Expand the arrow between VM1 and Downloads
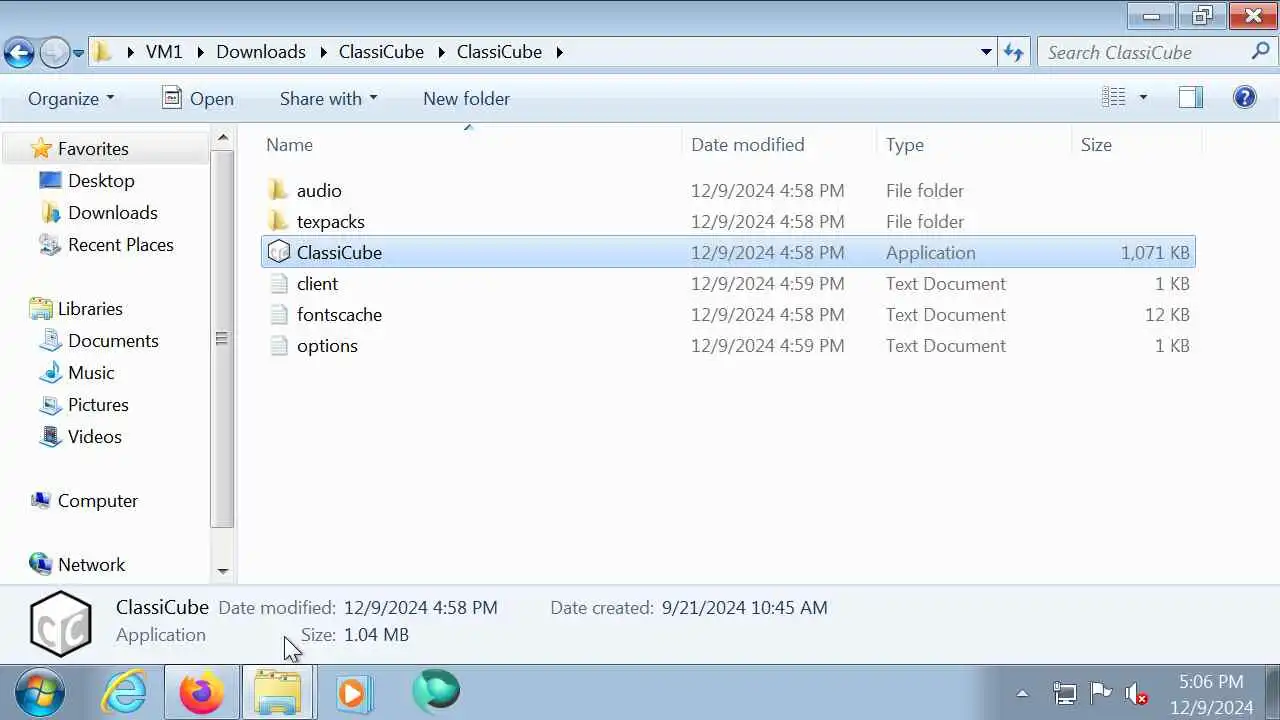The image size is (1280, 720). coord(200,52)
